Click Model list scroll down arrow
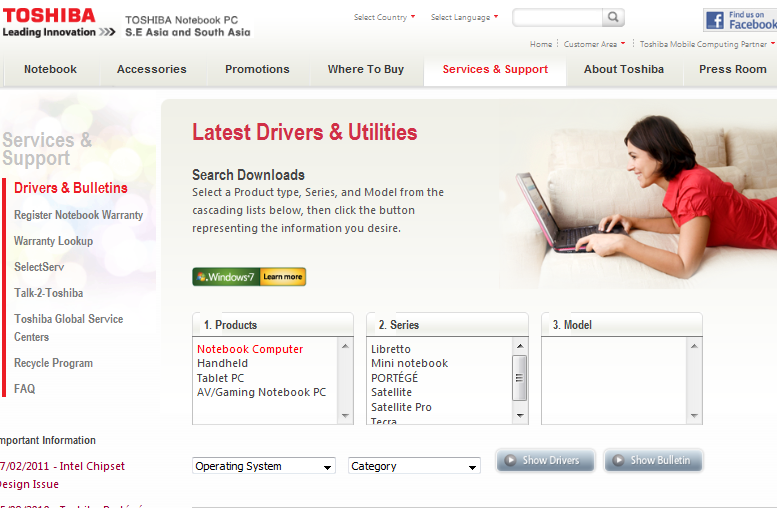777x508 pixels. click(x=694, y=416)
